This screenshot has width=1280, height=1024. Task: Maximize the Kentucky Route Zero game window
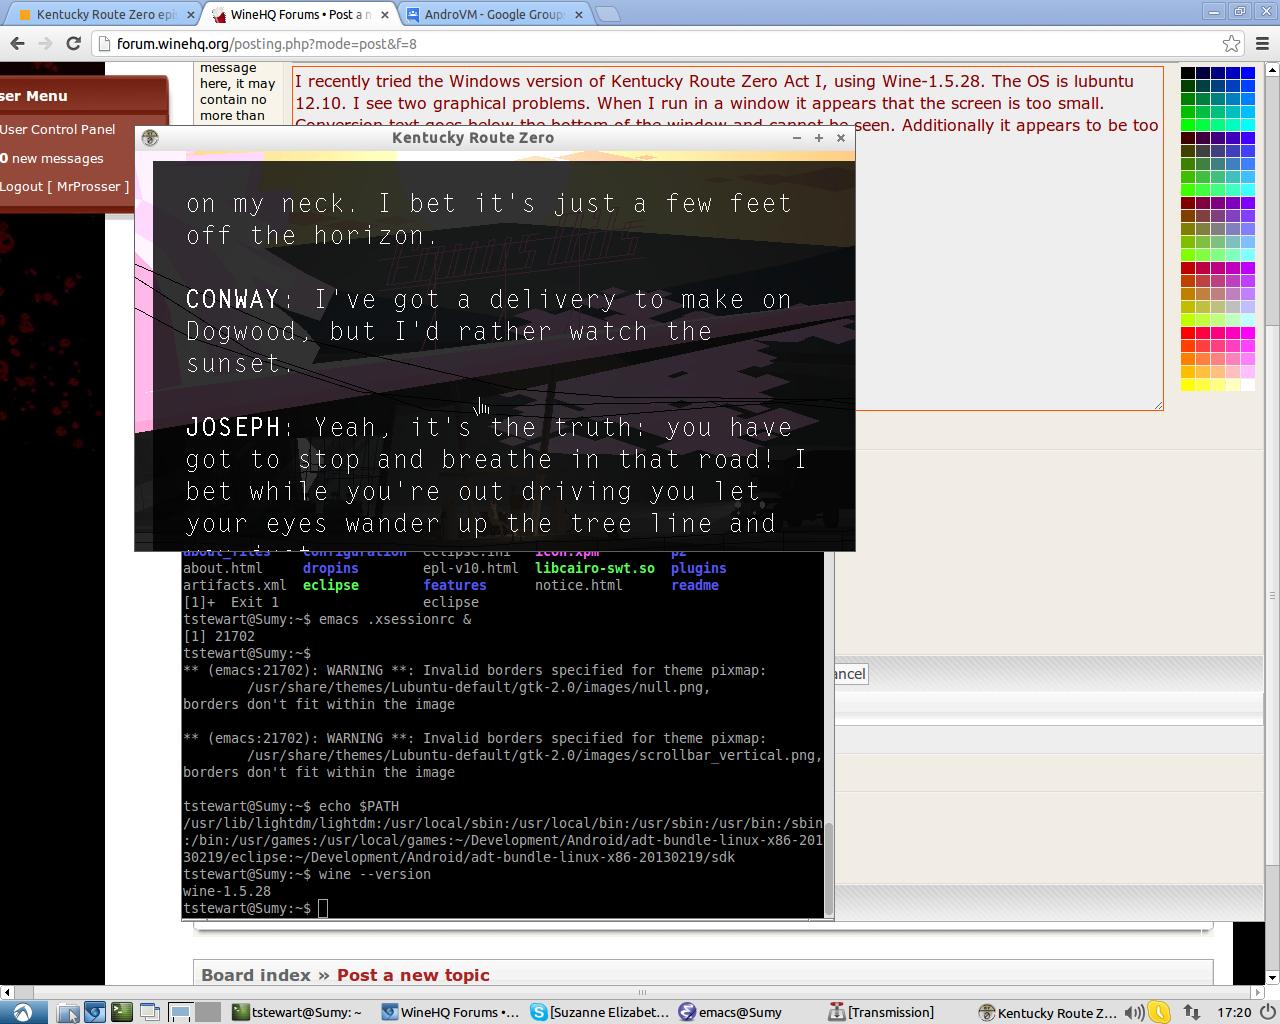point(819,138)
